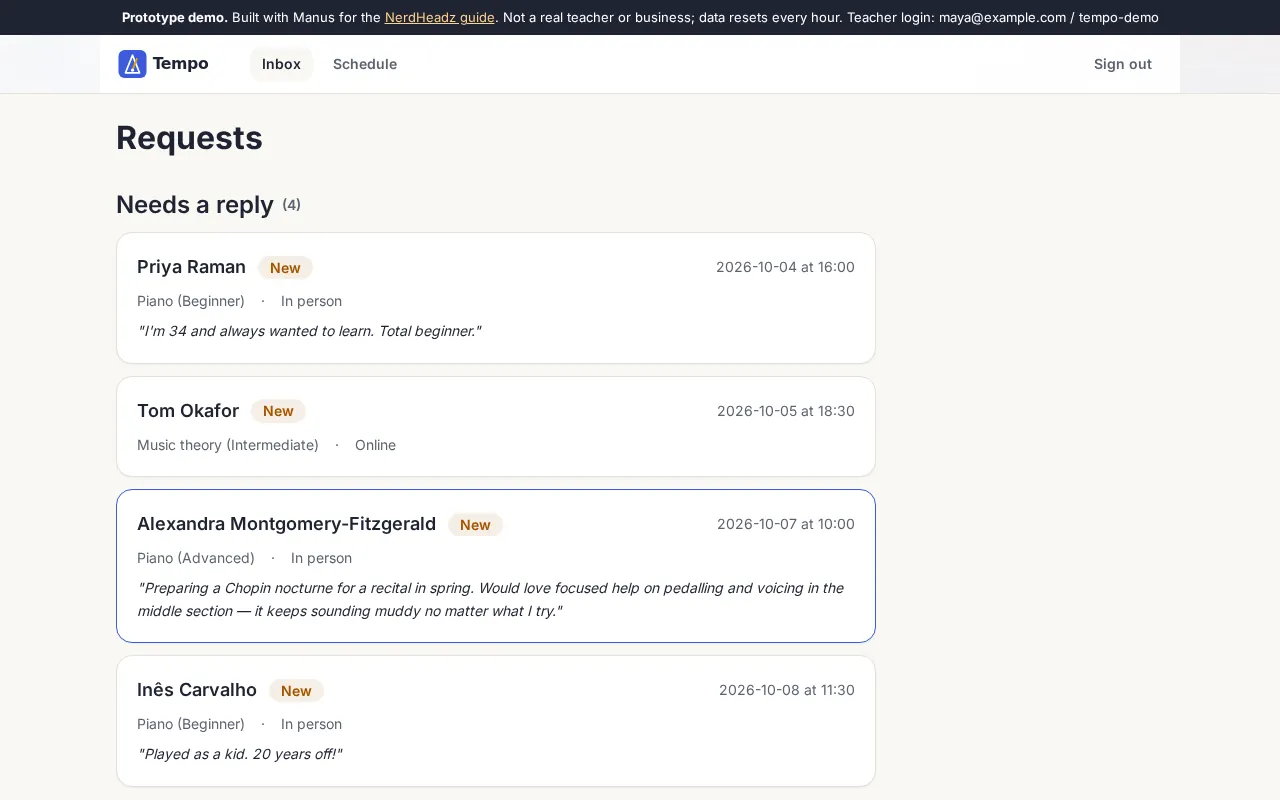Click the Chopin nocturne message text
1280x800 pixels.
pyautogui.click(x=490, y=599)
